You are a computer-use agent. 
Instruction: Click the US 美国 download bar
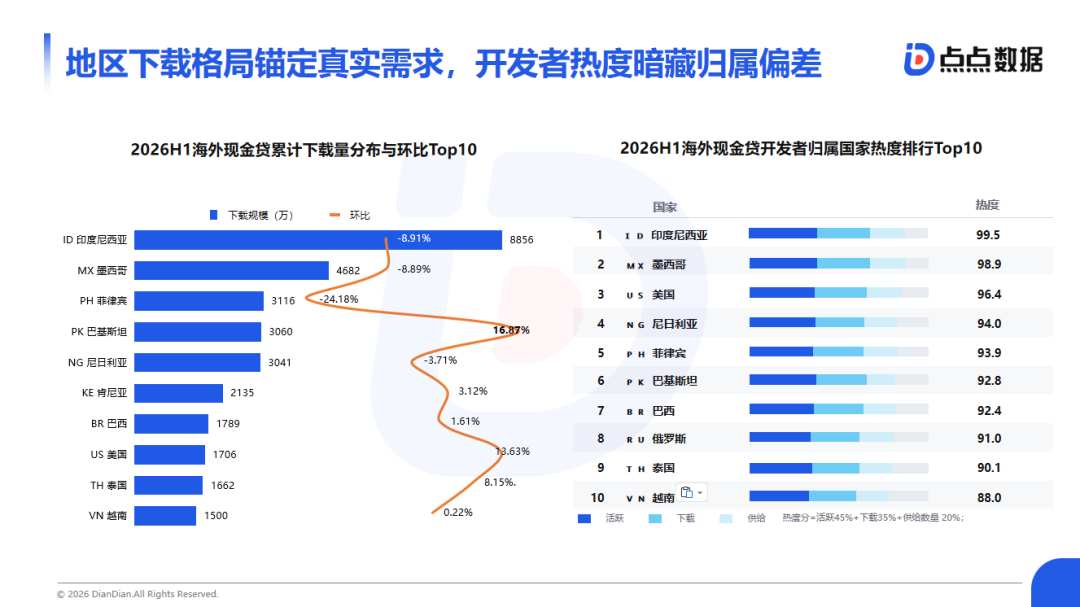[169, 454]
